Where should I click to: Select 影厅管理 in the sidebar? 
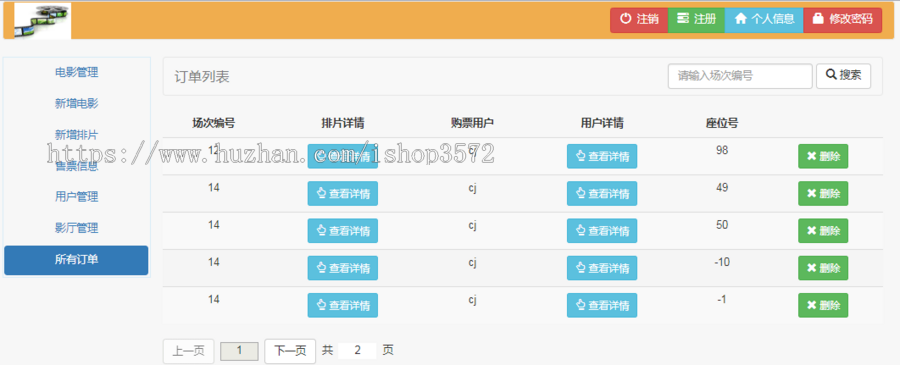(x=76, y=228)
